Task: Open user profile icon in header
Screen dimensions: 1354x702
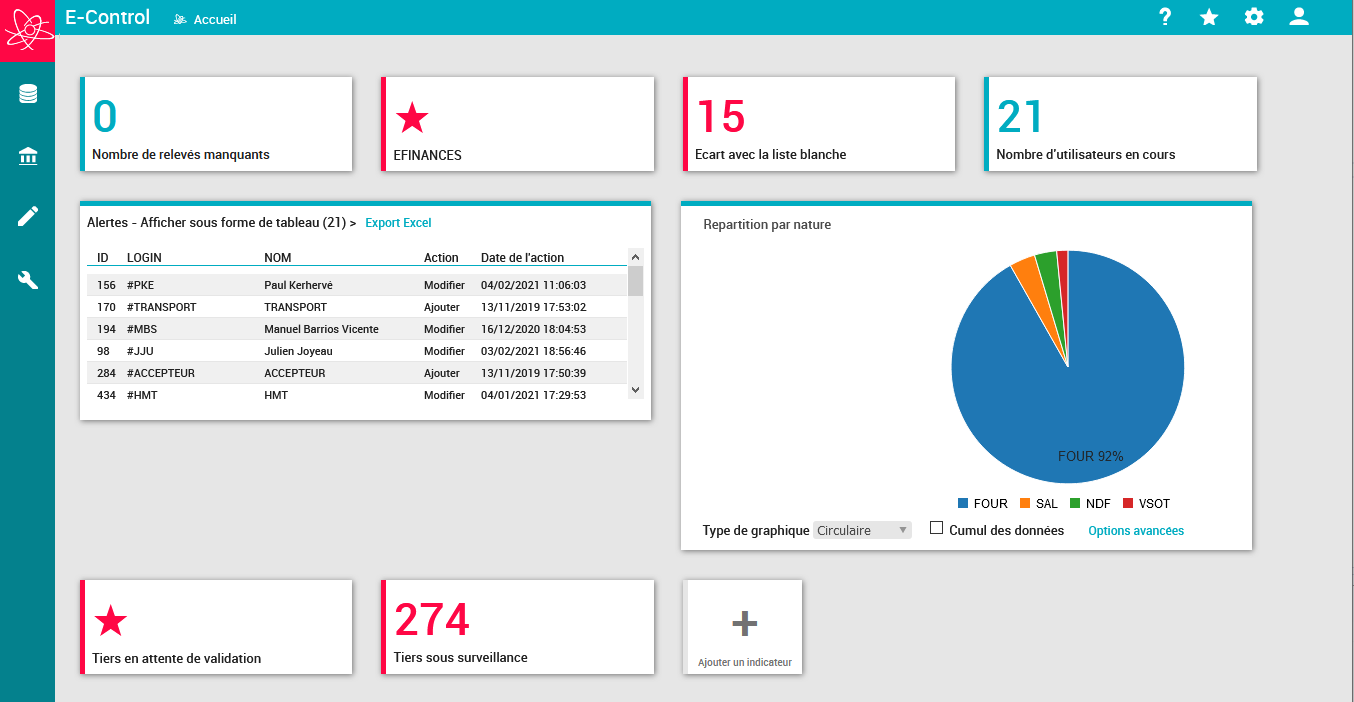Action: point(1299,17)
